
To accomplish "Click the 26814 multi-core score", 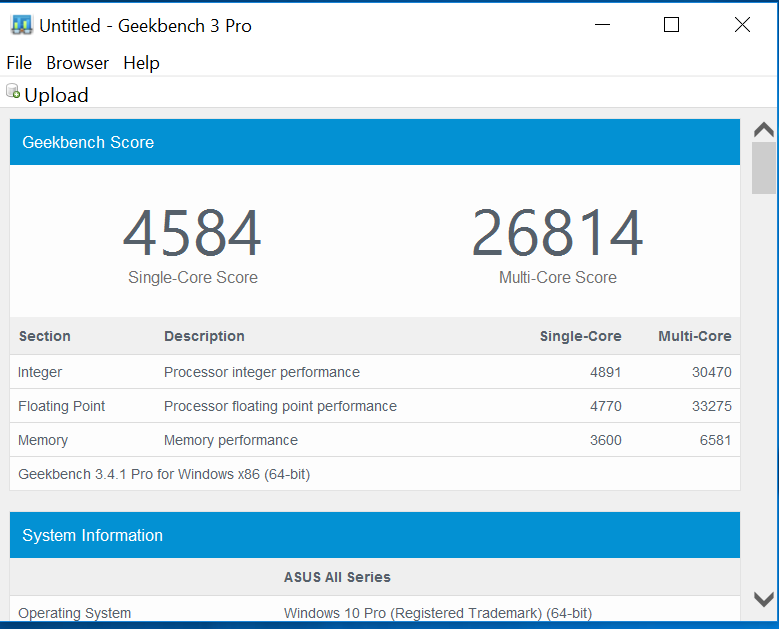I will coord(557,234).
